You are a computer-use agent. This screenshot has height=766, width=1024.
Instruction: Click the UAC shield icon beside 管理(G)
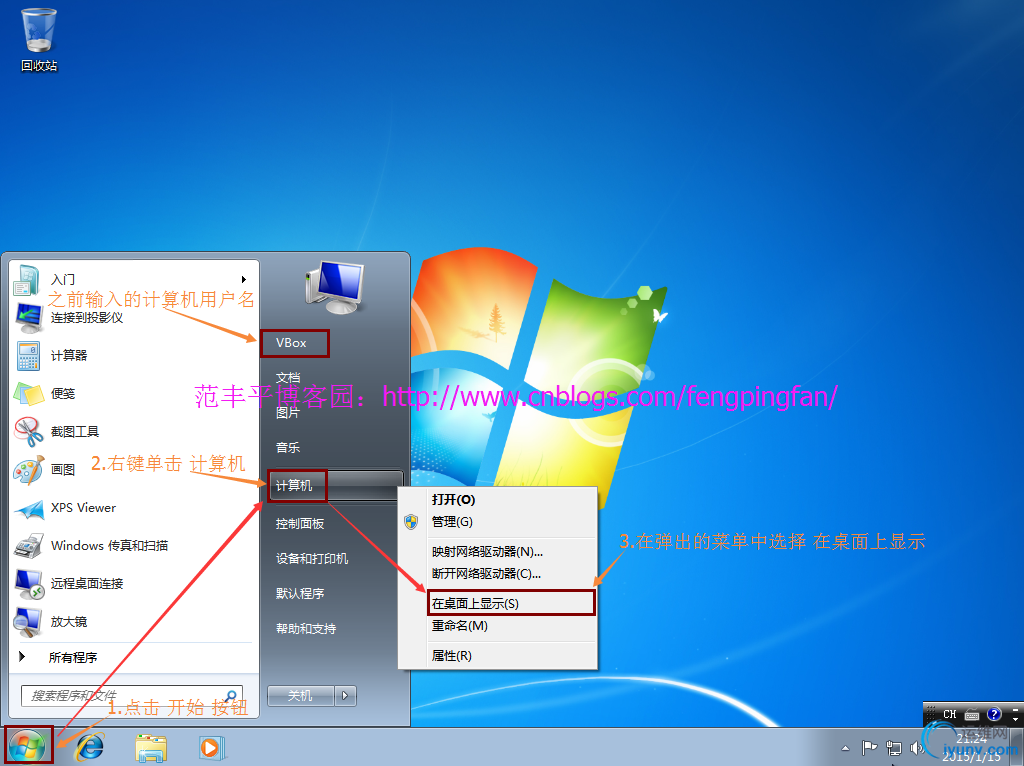point(411,522)
